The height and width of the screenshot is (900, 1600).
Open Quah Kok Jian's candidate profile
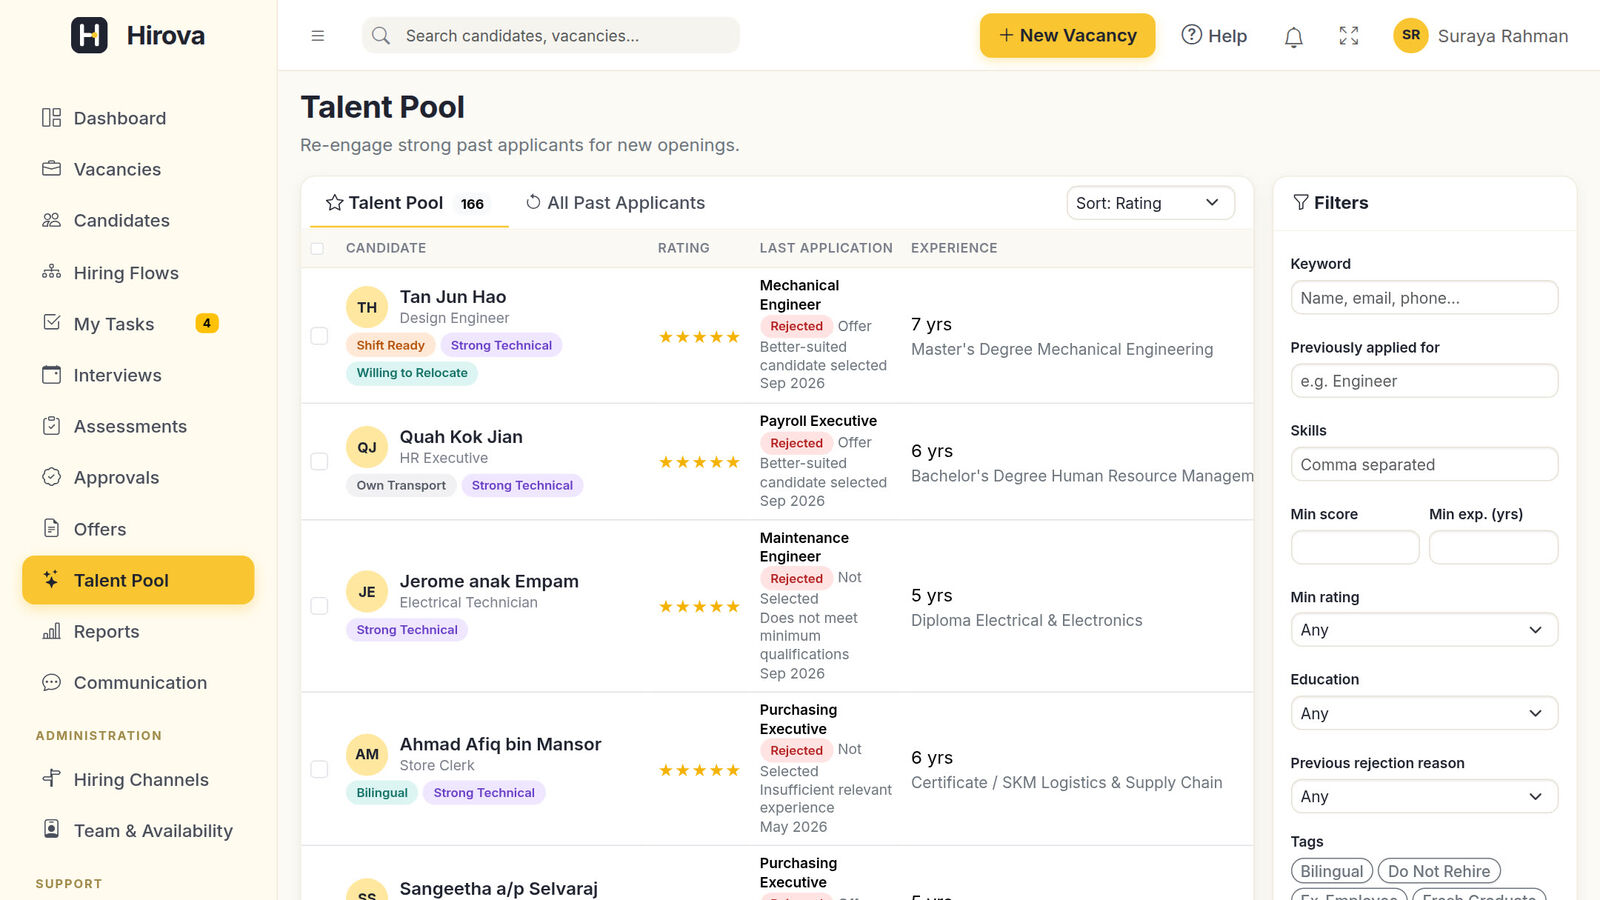461,437
